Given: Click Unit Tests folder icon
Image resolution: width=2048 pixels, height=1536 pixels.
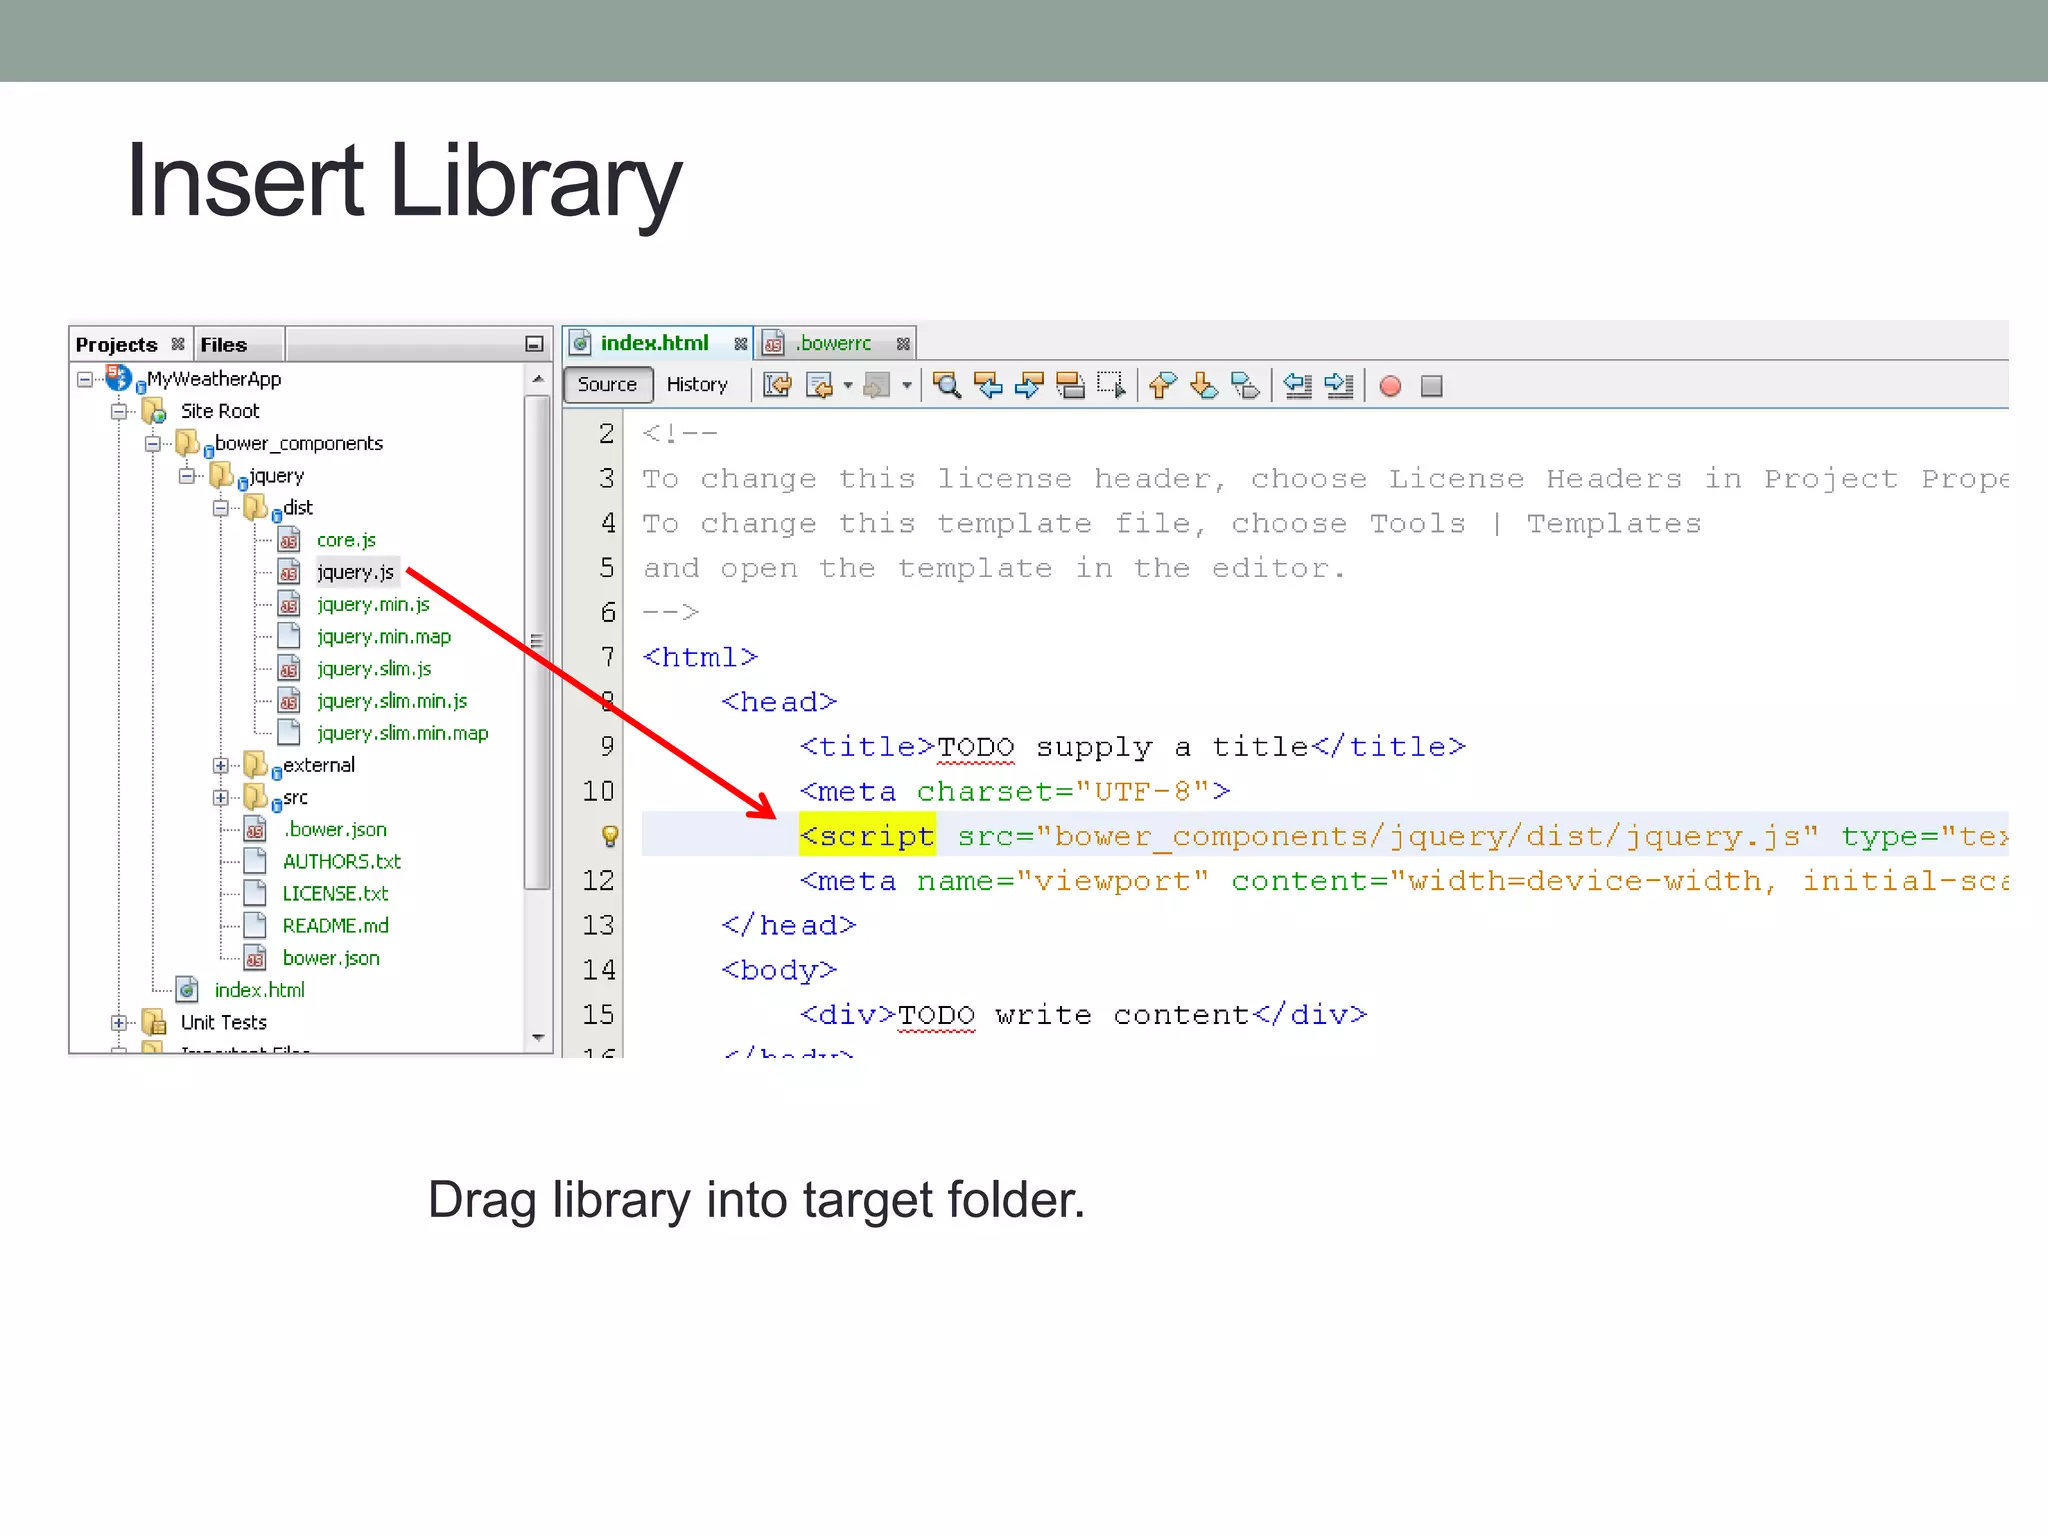Looking at the screenshot, I should [x=153, y=1022].
